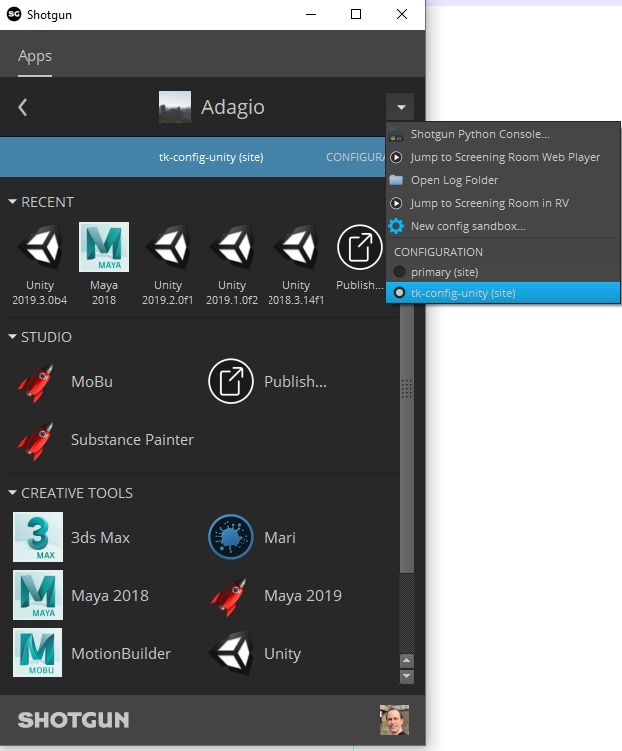The width and height of the screenshot is (622, 751).
Task: Open Shotgun Python Console menu entry
Action: 480,134
